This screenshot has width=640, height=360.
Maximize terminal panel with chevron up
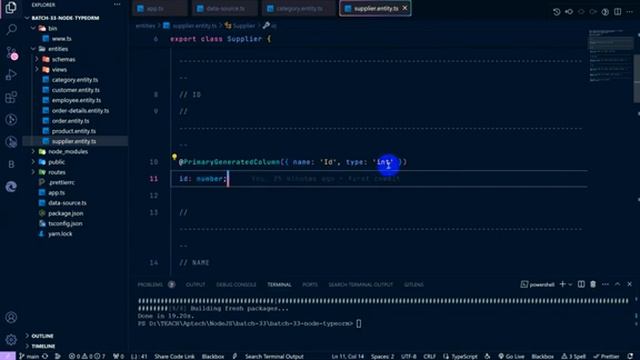pyautogui.click(x=618, y=284)
